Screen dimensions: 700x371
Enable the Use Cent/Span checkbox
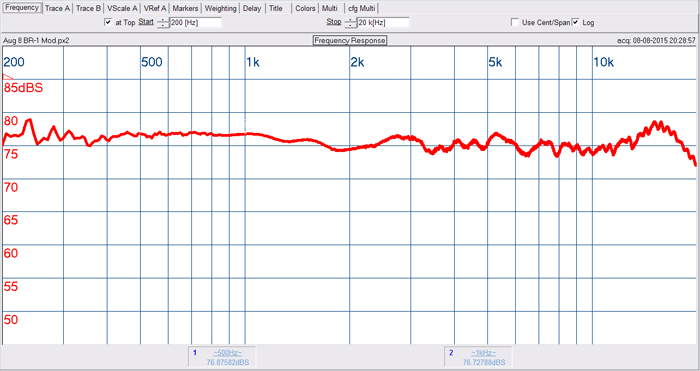point(515,22)
